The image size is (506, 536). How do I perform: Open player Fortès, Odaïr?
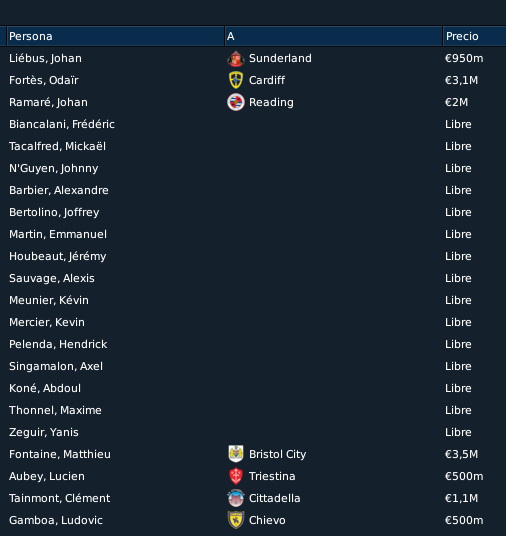44,80
